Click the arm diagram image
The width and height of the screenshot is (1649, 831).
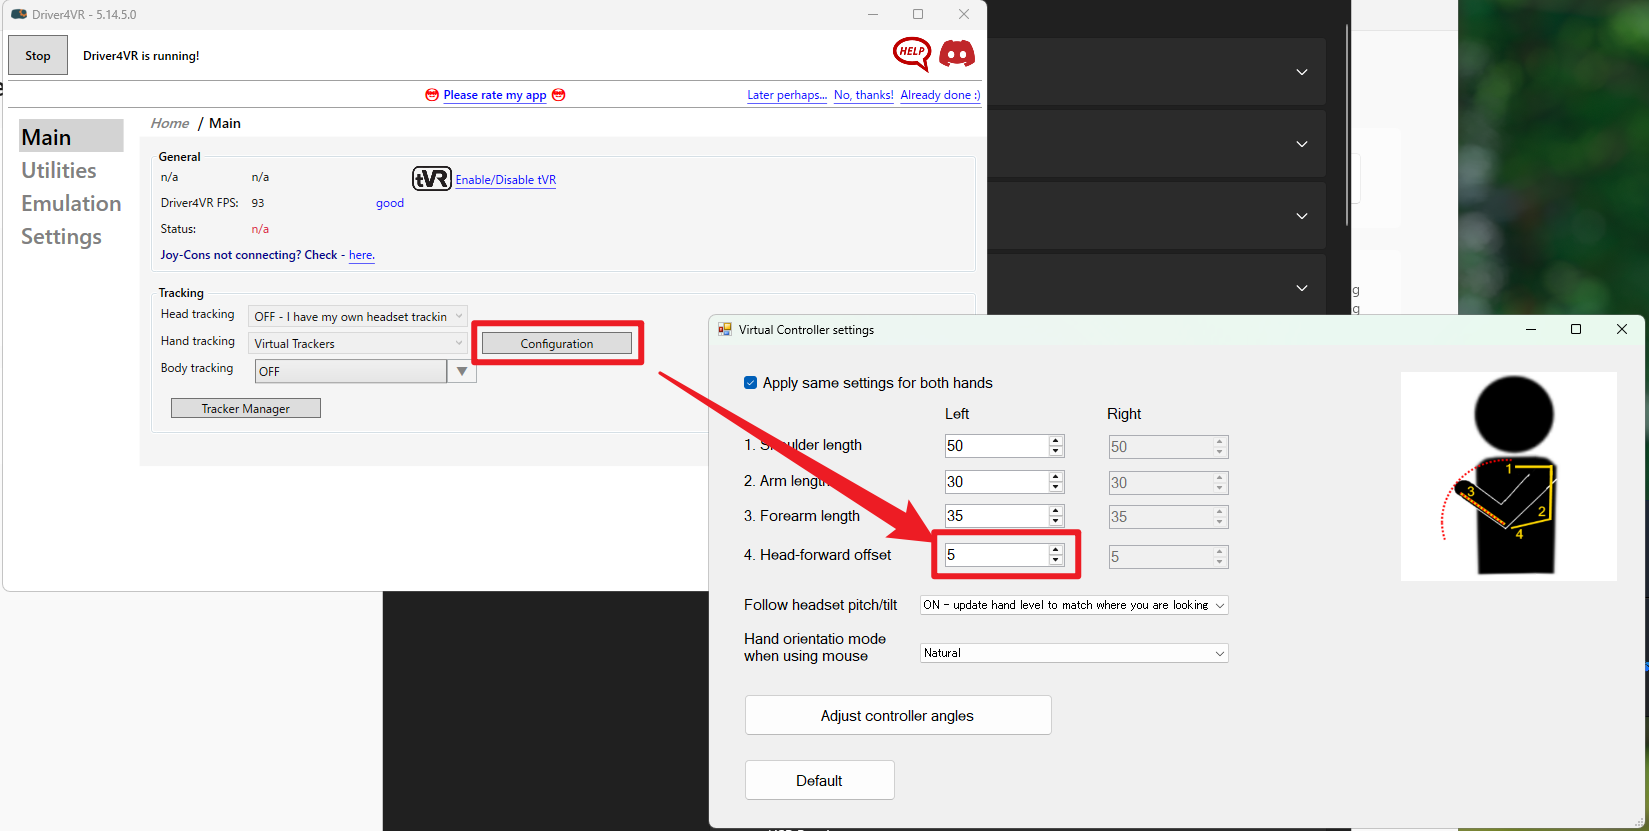(x=1508, y=476)
